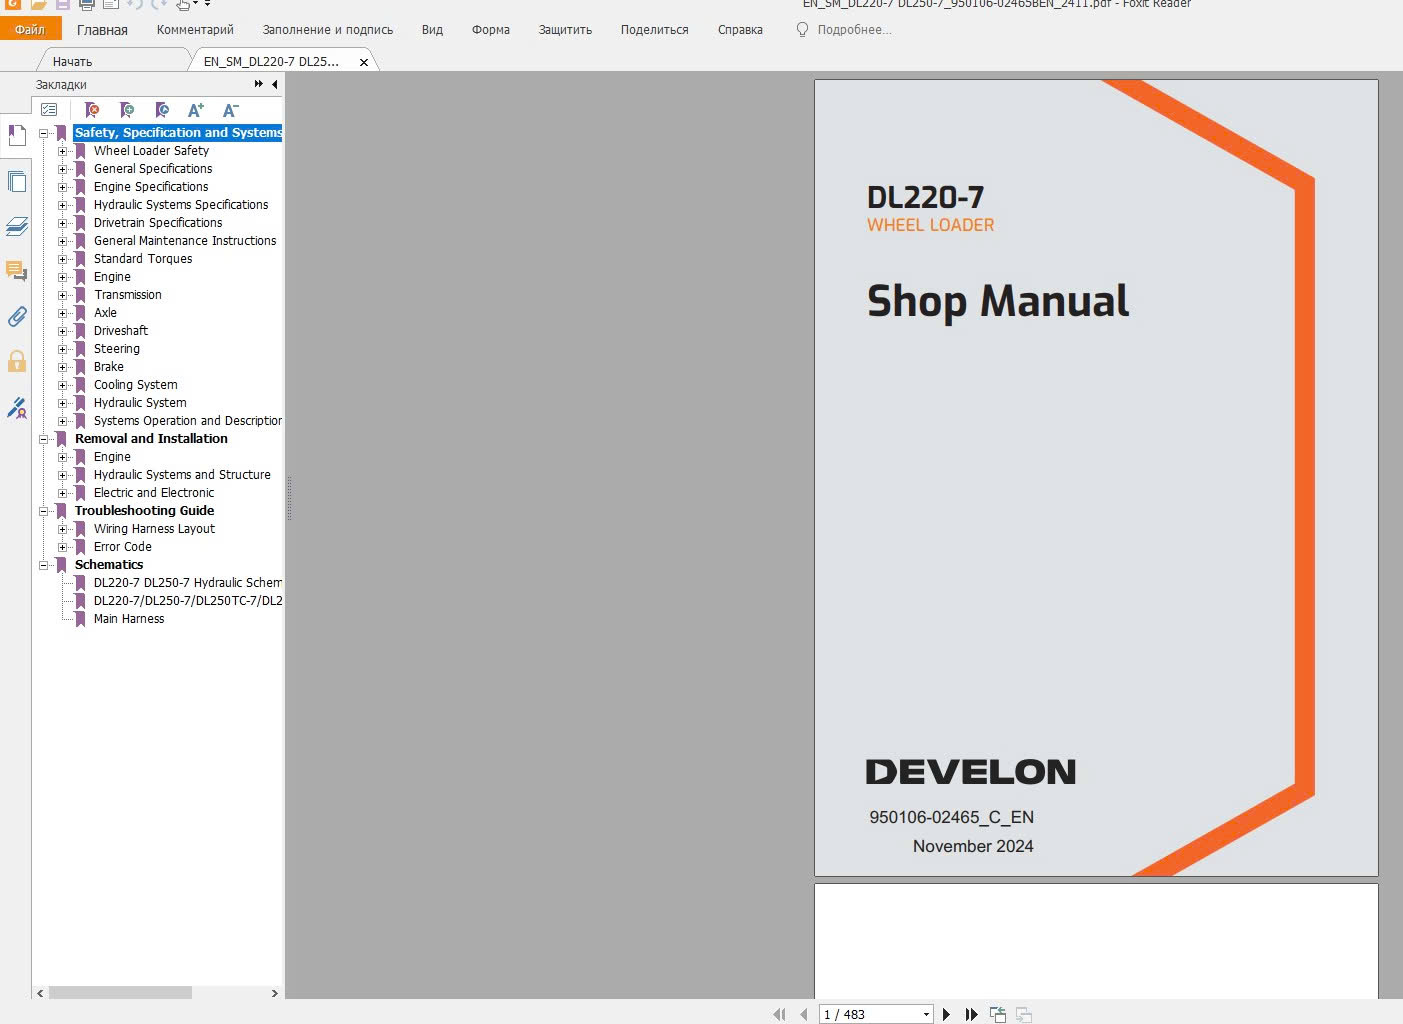Screen dimensions: 1403x1024
Task: Switch to the Комментарий ribbon tab
Action: [195, 30]
